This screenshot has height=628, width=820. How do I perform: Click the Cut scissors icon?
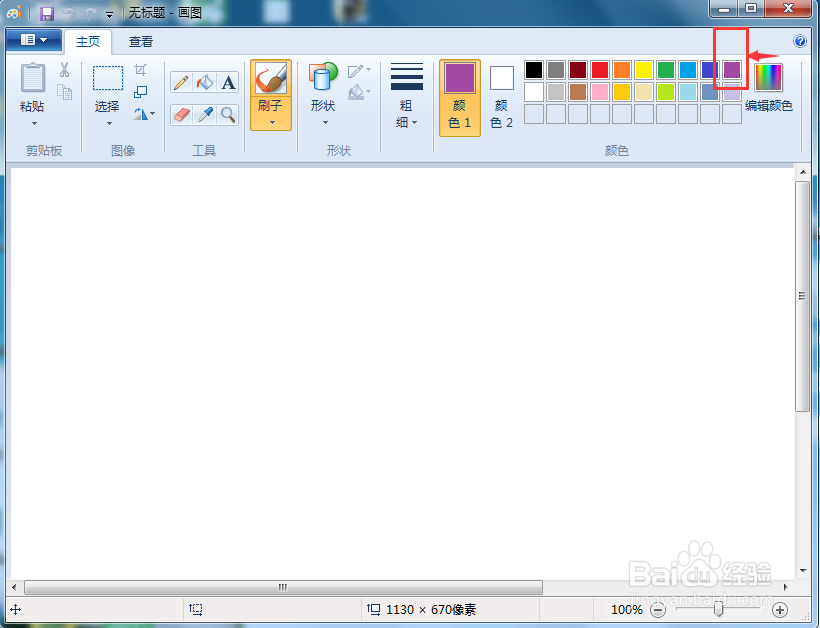(64, 70)
